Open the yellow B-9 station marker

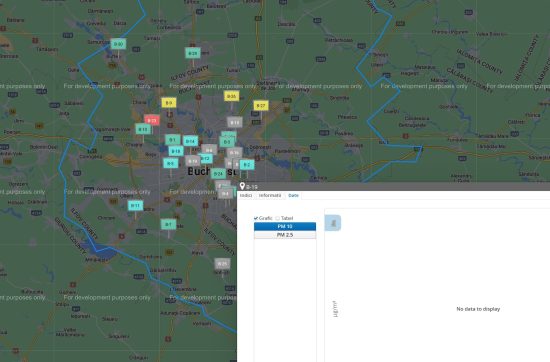coord(169,103)
